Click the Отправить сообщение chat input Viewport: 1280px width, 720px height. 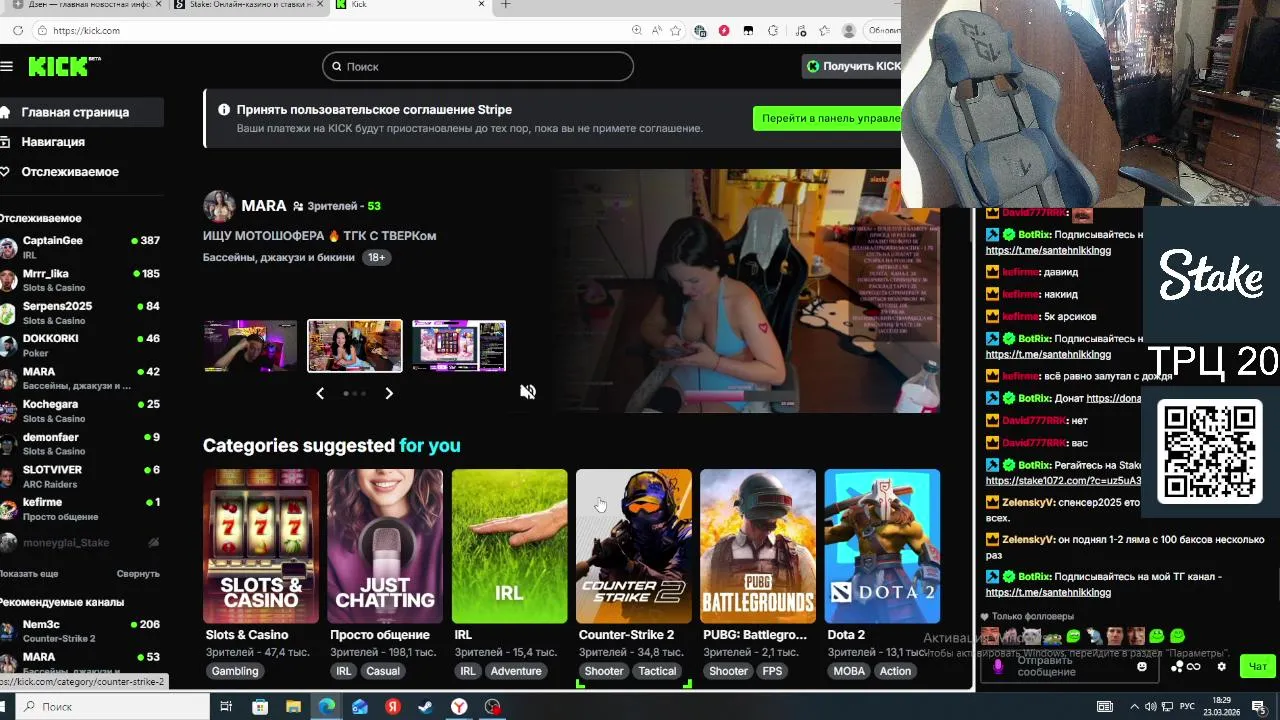(x=1070, y=667)
